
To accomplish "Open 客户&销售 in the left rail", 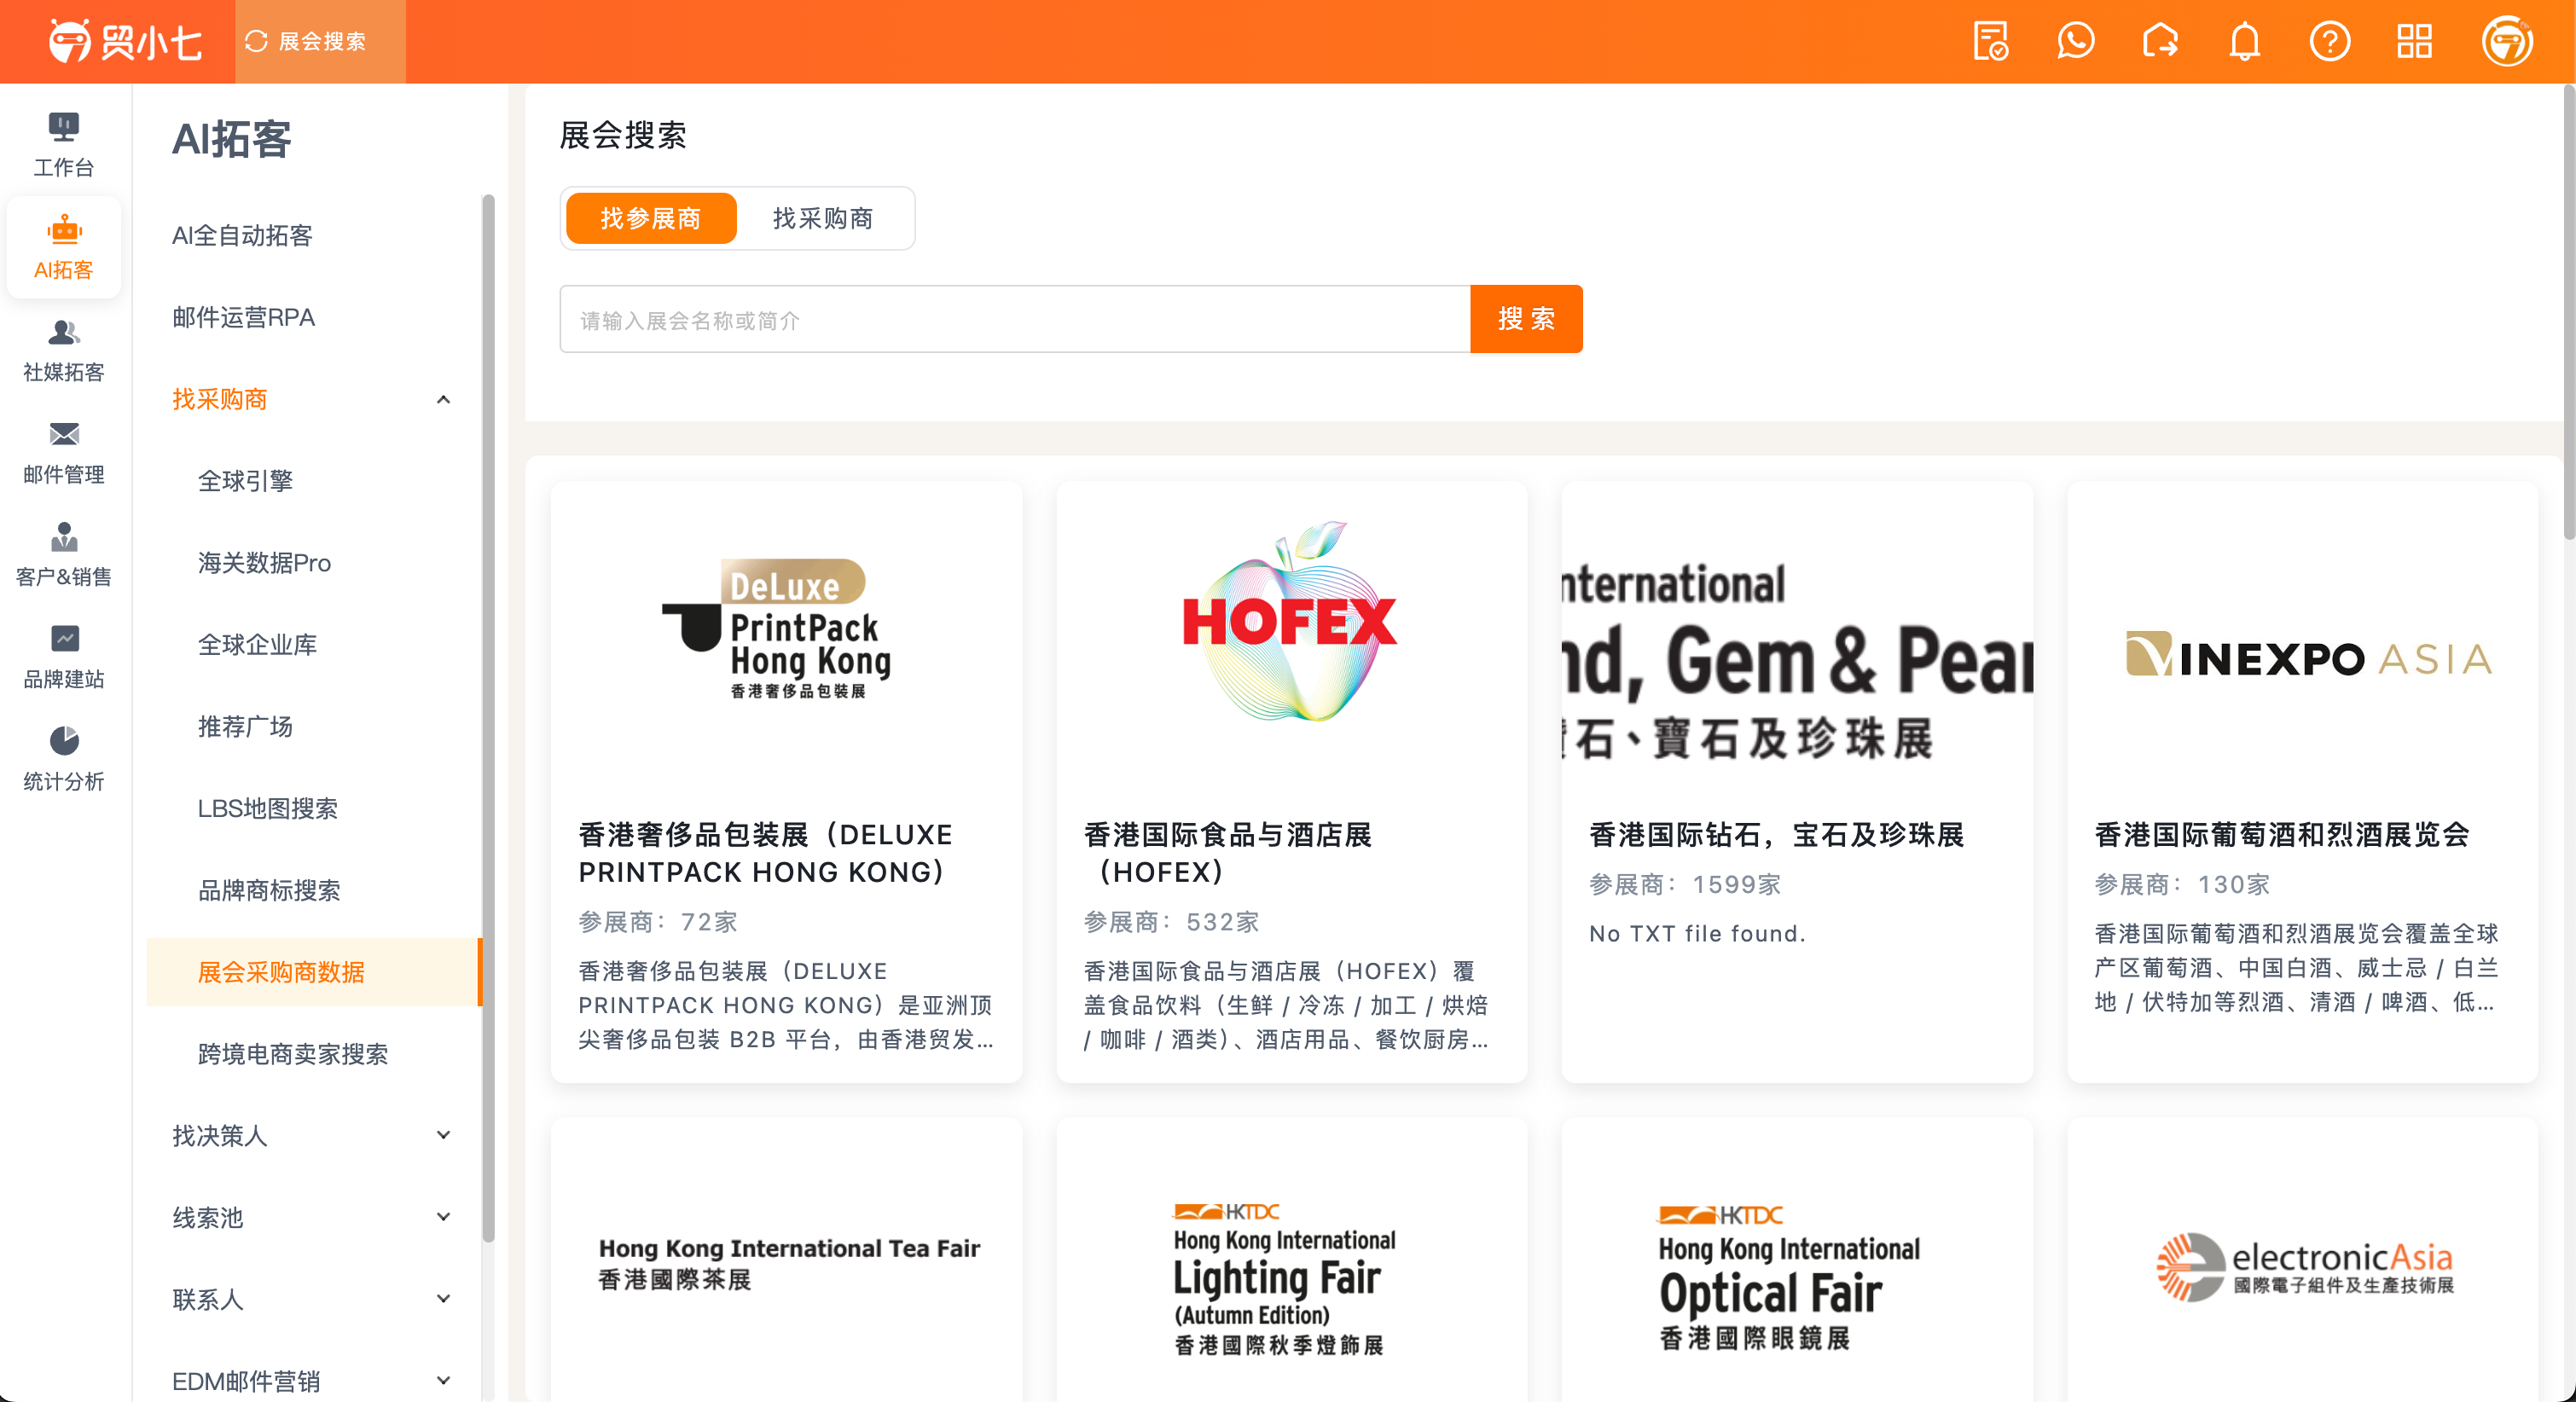I will coord(64,554).
